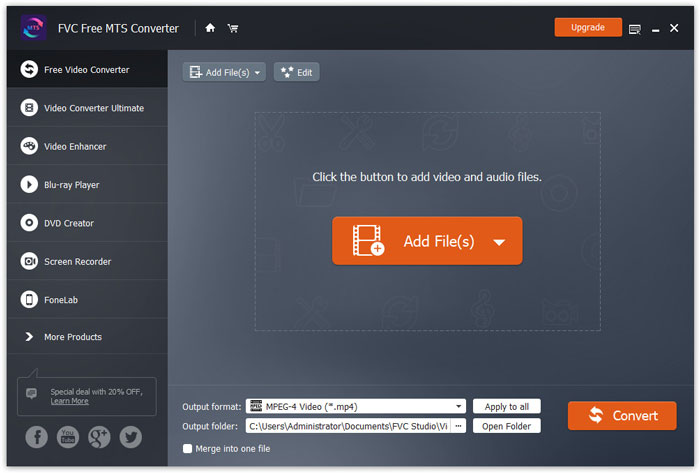Browse output folder with ellipsis button

pyautogui.click(x=458, y=426)
